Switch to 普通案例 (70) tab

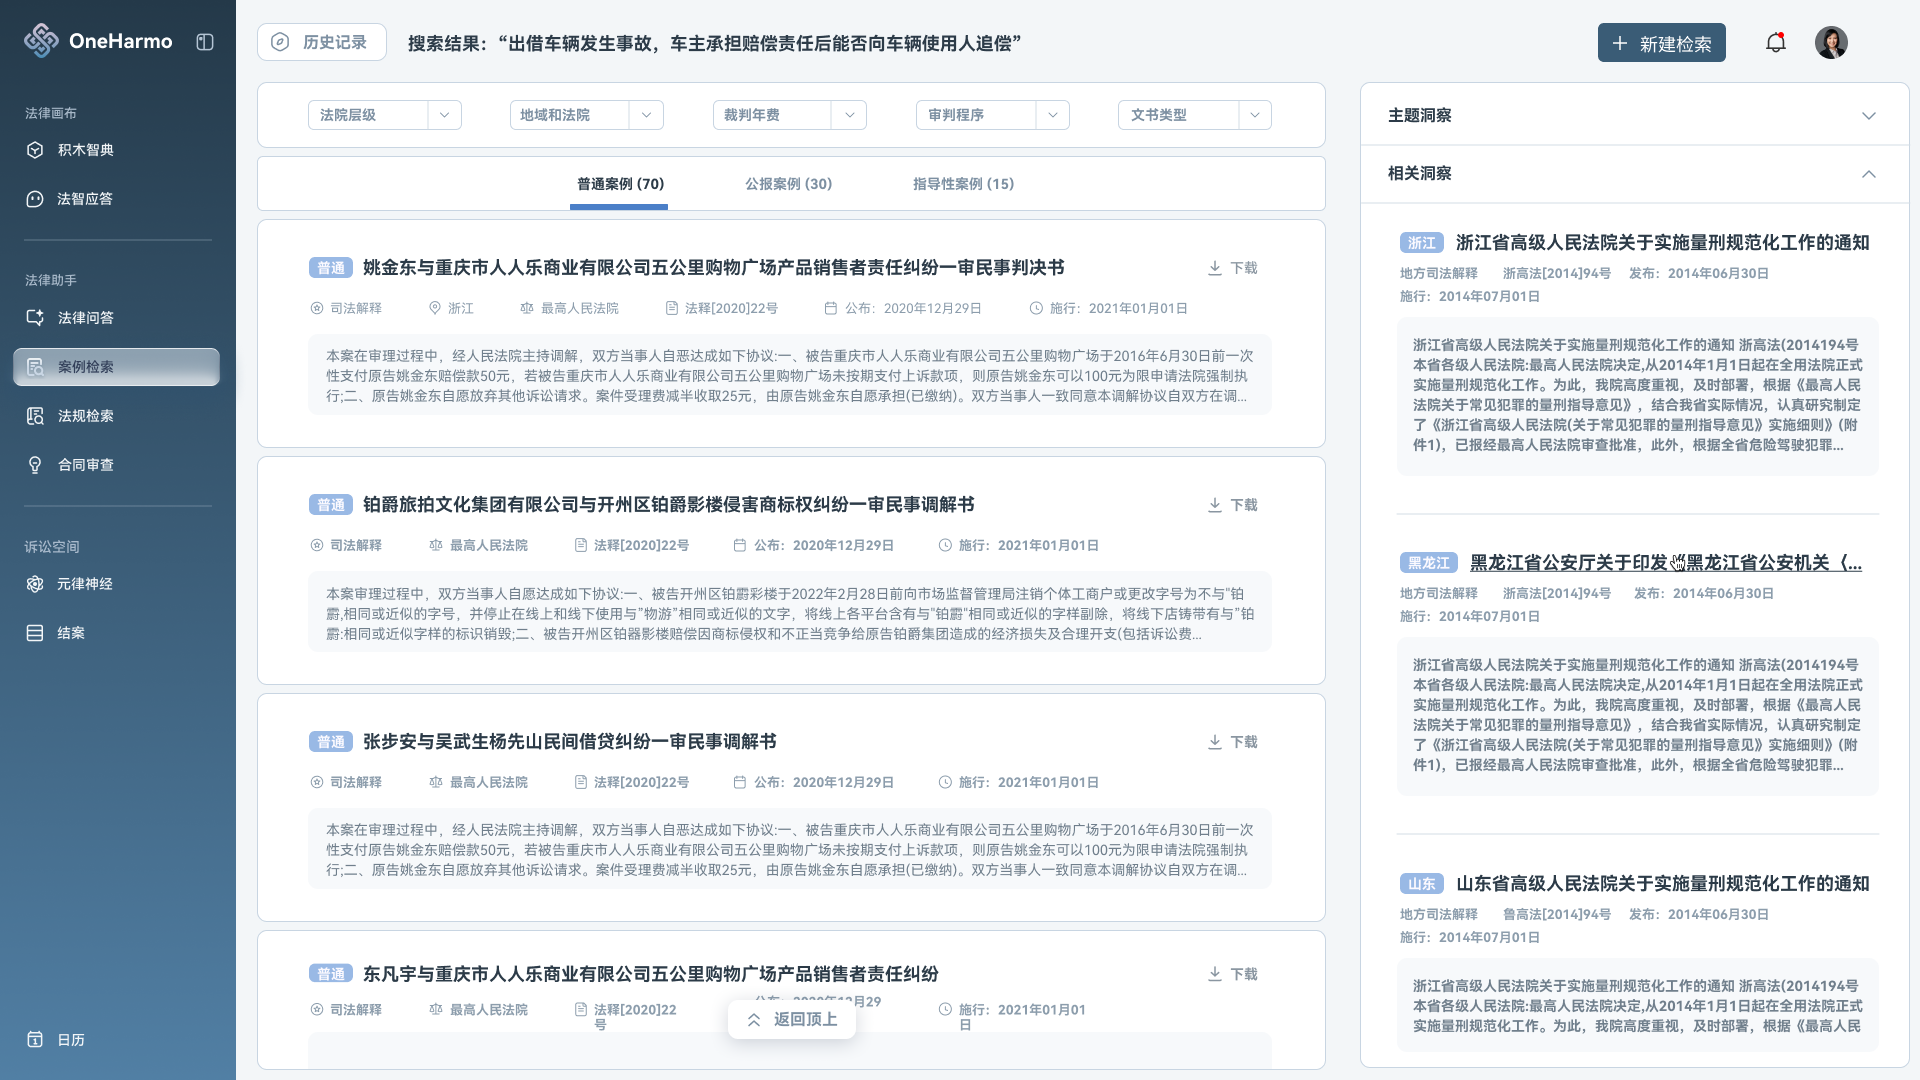[x=620, y=184]
